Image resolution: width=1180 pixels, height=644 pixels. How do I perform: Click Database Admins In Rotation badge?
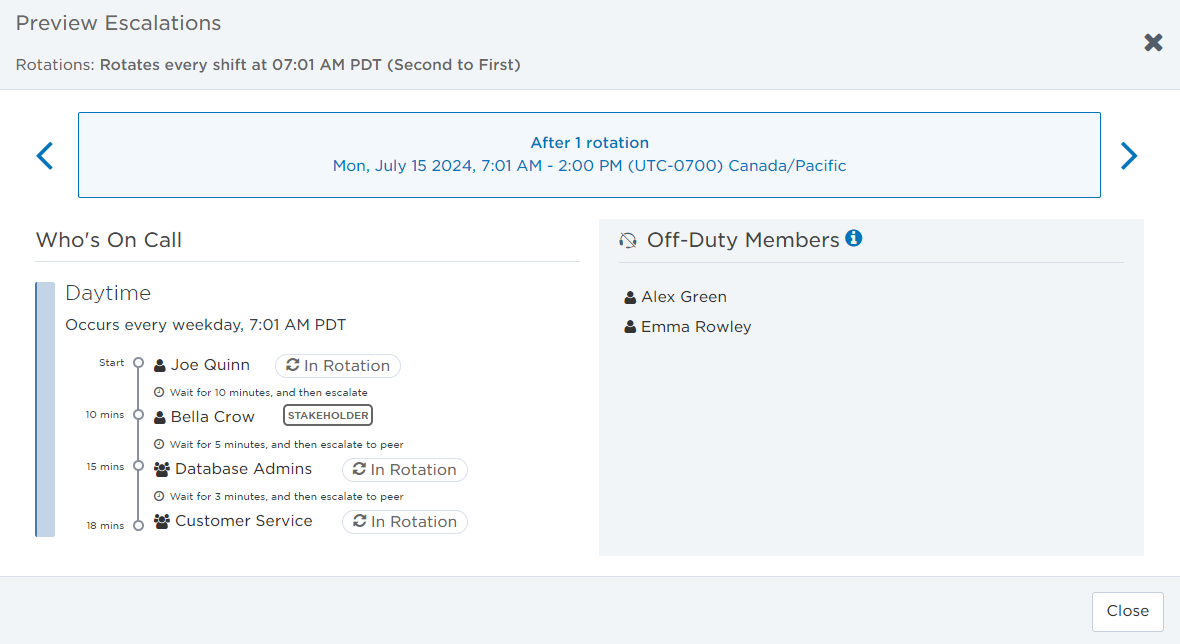pyautogui.click(x=405, y=469)
